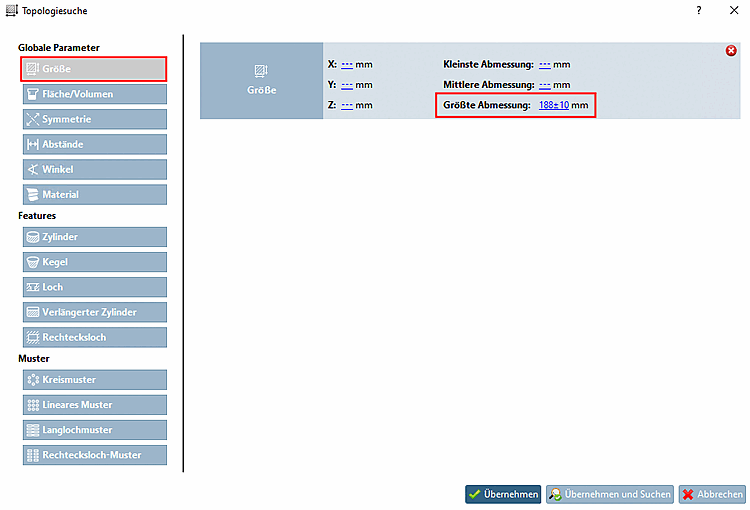This screenshot has height=510, width=750.
Task: Edit Größte Abmessung value 188±10
Action: click(554, 105)
